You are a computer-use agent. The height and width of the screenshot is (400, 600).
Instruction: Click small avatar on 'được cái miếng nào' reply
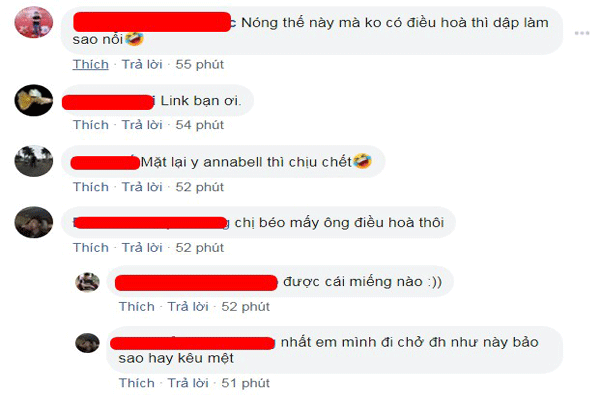pos(87,282)
